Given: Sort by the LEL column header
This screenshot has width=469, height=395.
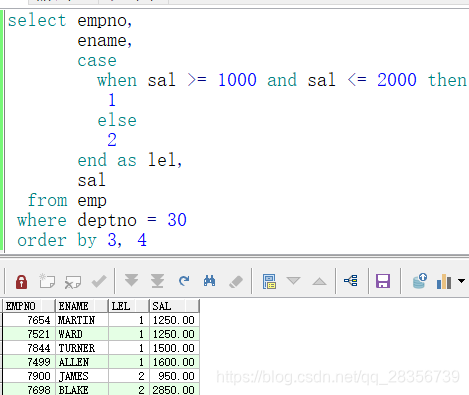Looking at the screenshot, I should point(129,306).
